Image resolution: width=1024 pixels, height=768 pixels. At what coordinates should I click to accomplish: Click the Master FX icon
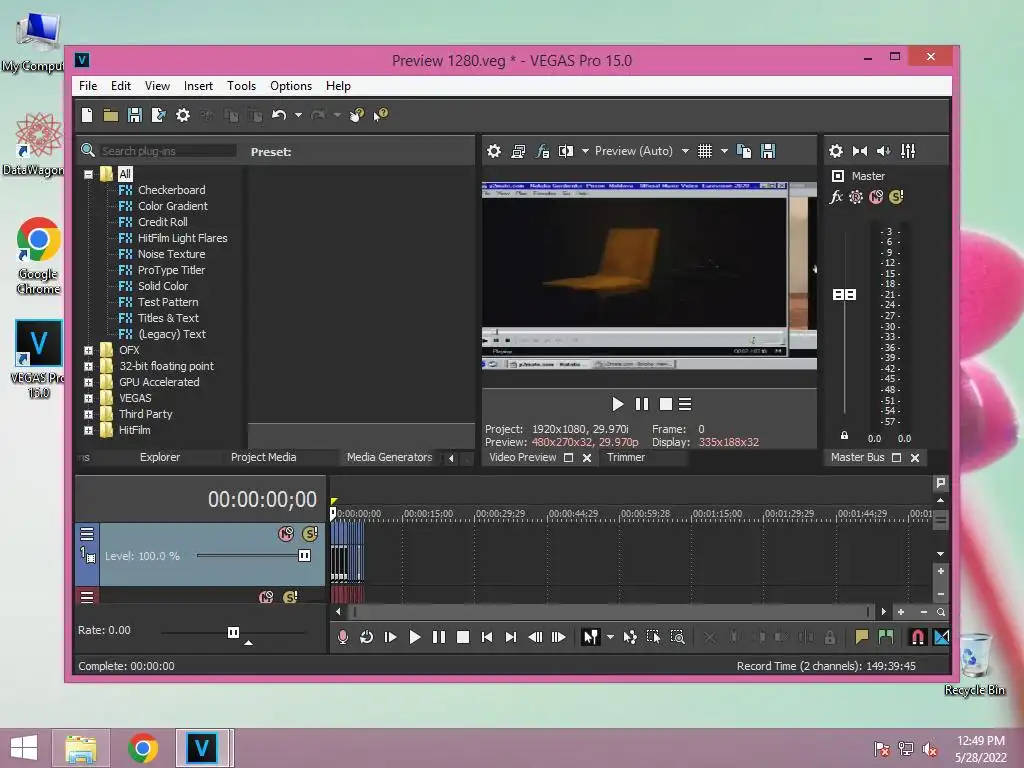pos(836,197)
